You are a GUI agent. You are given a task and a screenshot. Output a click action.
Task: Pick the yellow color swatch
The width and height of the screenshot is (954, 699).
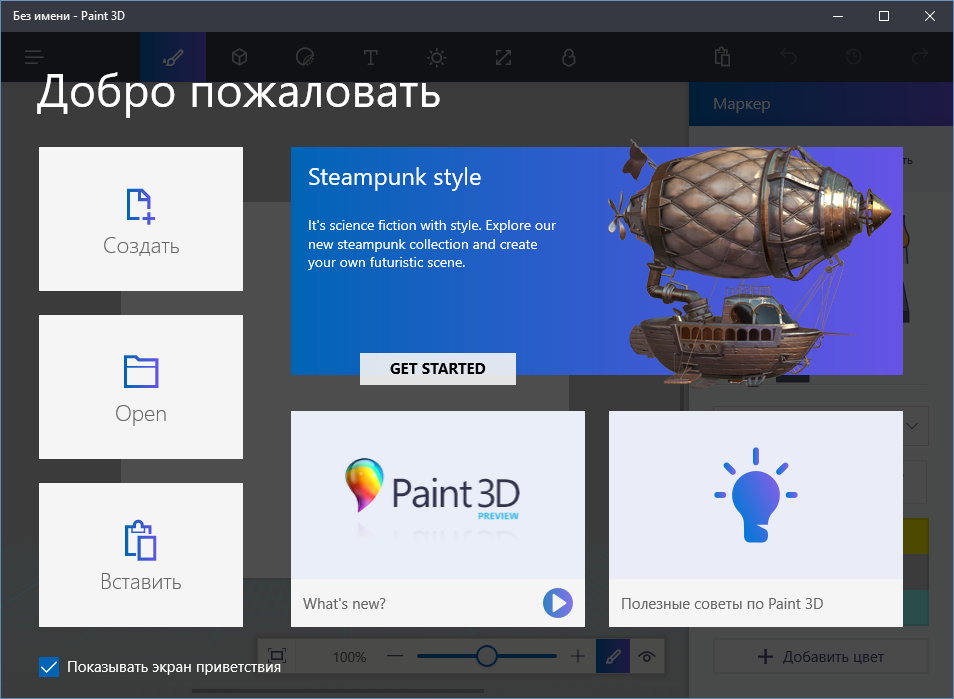(916, 536)
